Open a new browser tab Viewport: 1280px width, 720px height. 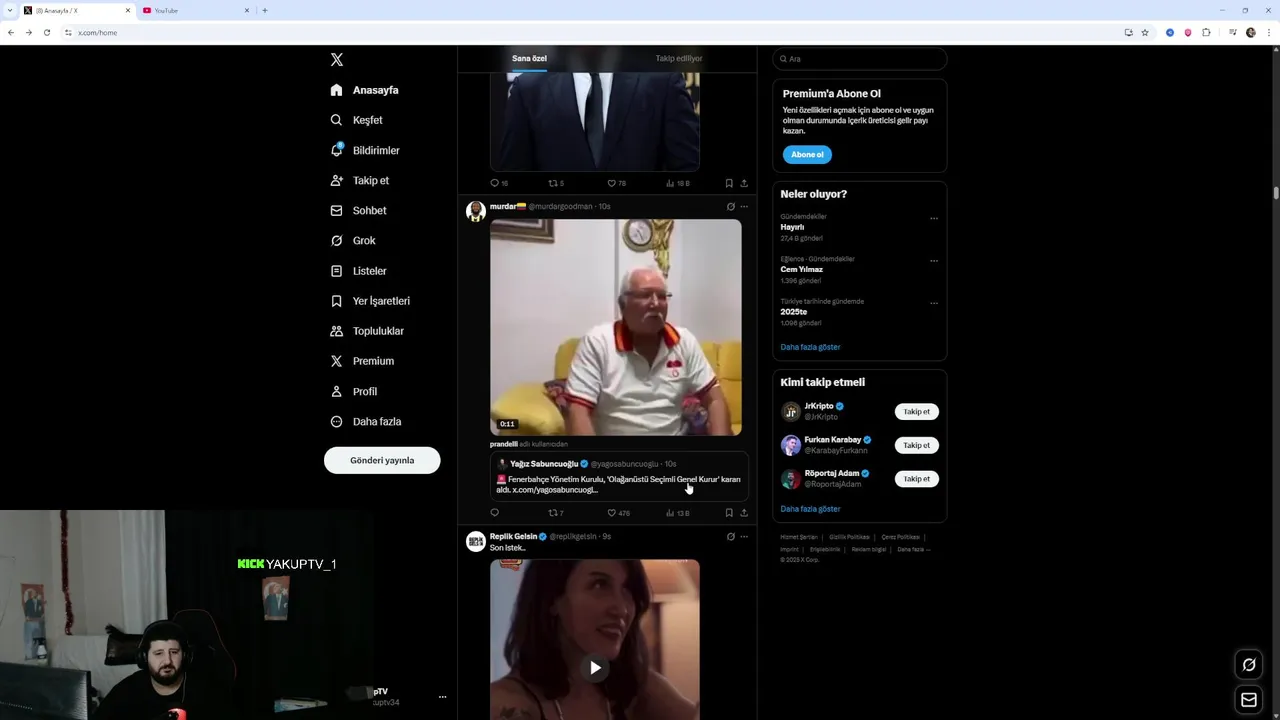pyautogui.click(x=265, y=10)
